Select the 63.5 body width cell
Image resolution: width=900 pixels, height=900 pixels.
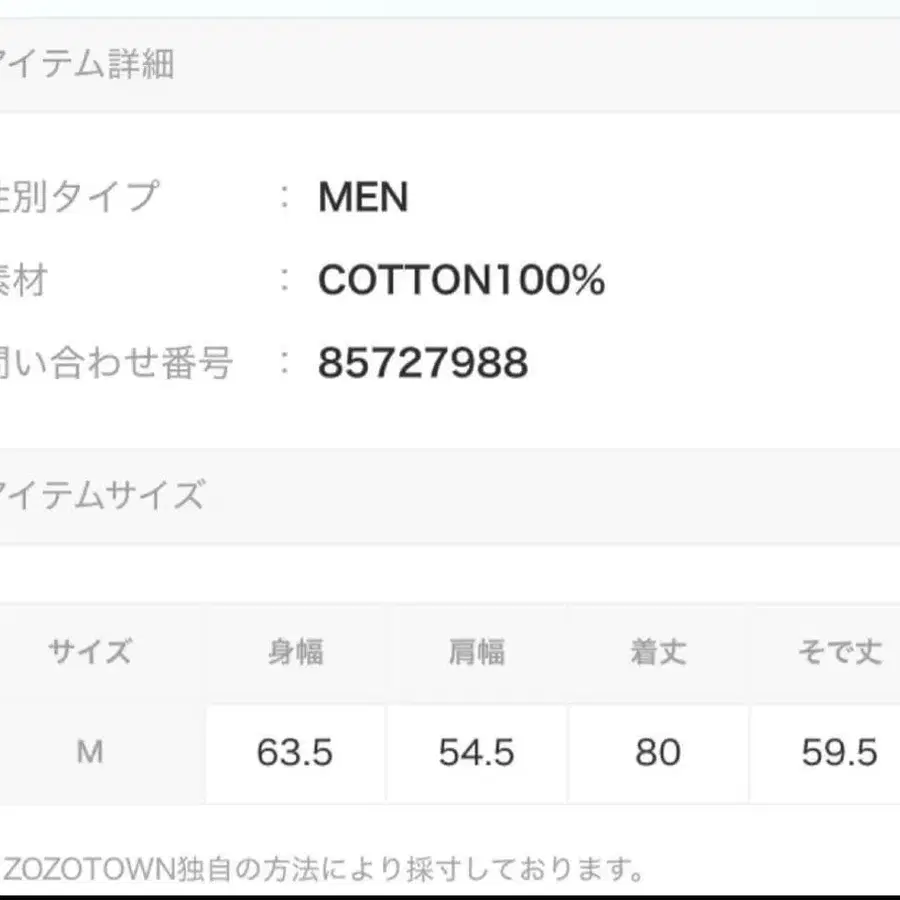295,753
